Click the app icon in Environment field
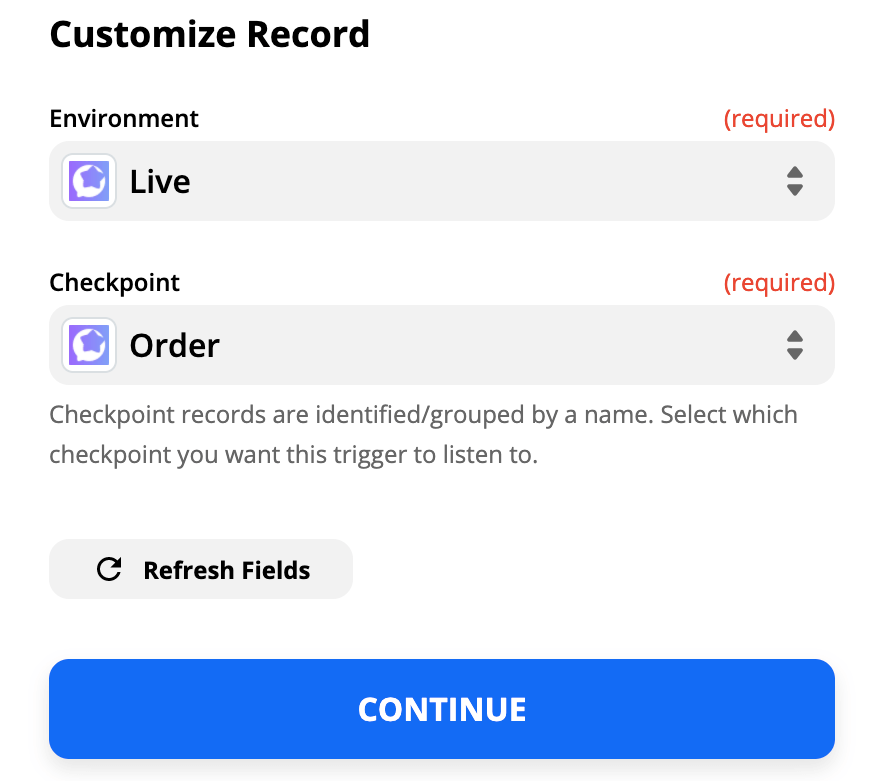This screenshot has height=781, width=869. pos(89,181)
